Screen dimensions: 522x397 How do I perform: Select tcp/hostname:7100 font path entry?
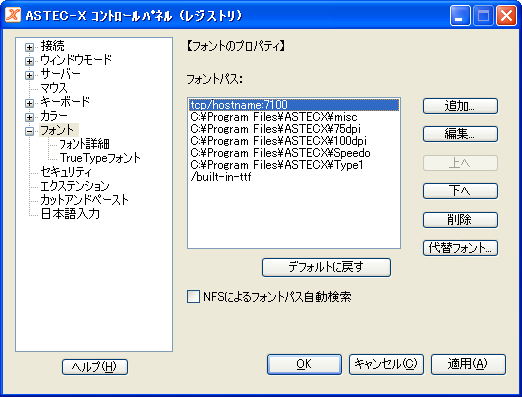pyautogui.click(x=294, y=105)
